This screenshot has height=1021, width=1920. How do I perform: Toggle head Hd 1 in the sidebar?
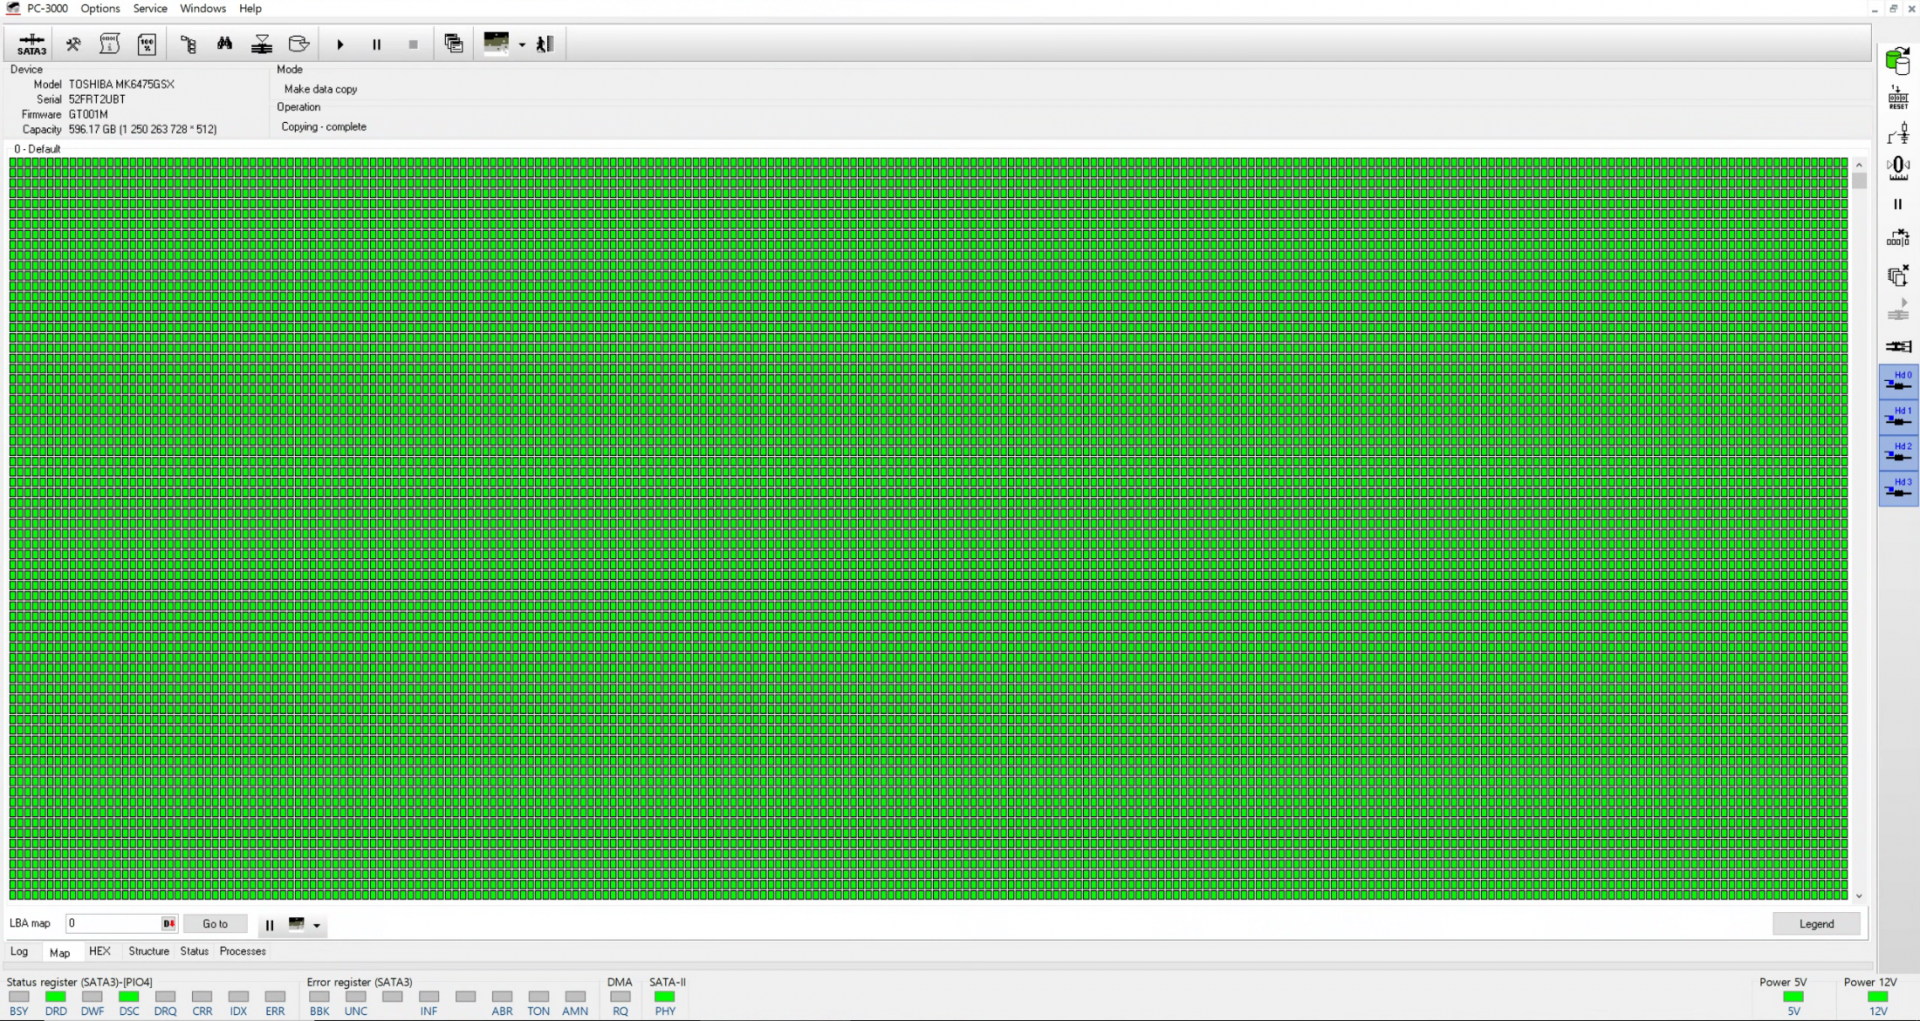point(1898,418)
